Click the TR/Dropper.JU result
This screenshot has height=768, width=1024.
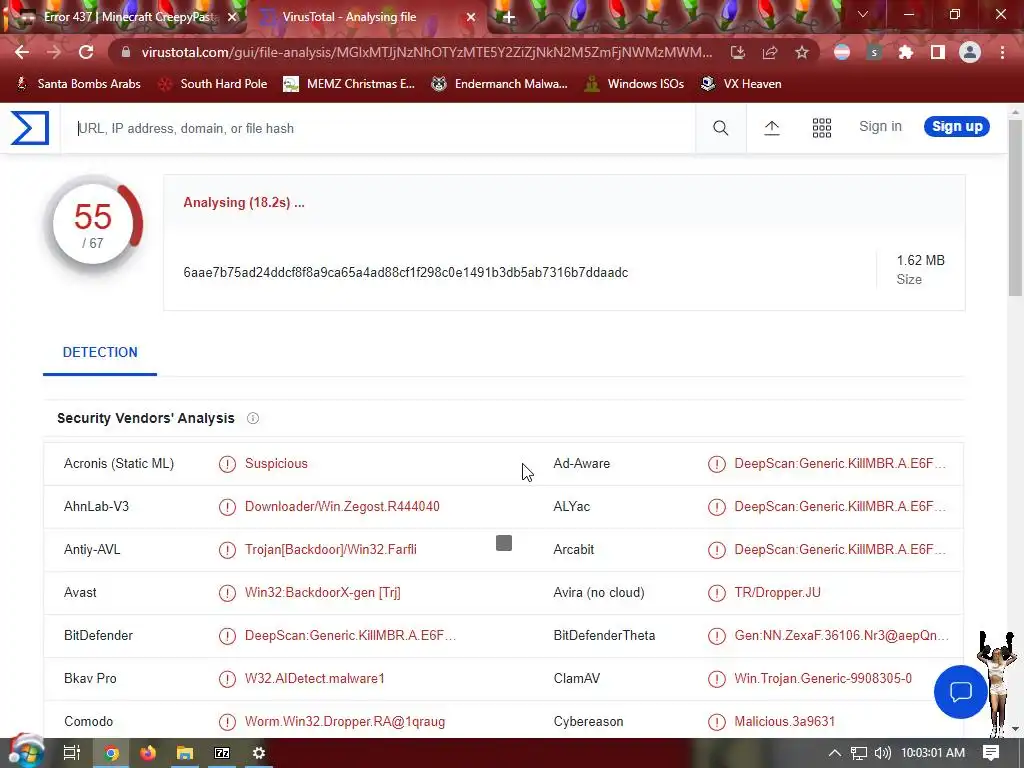(x=777, y=593)
